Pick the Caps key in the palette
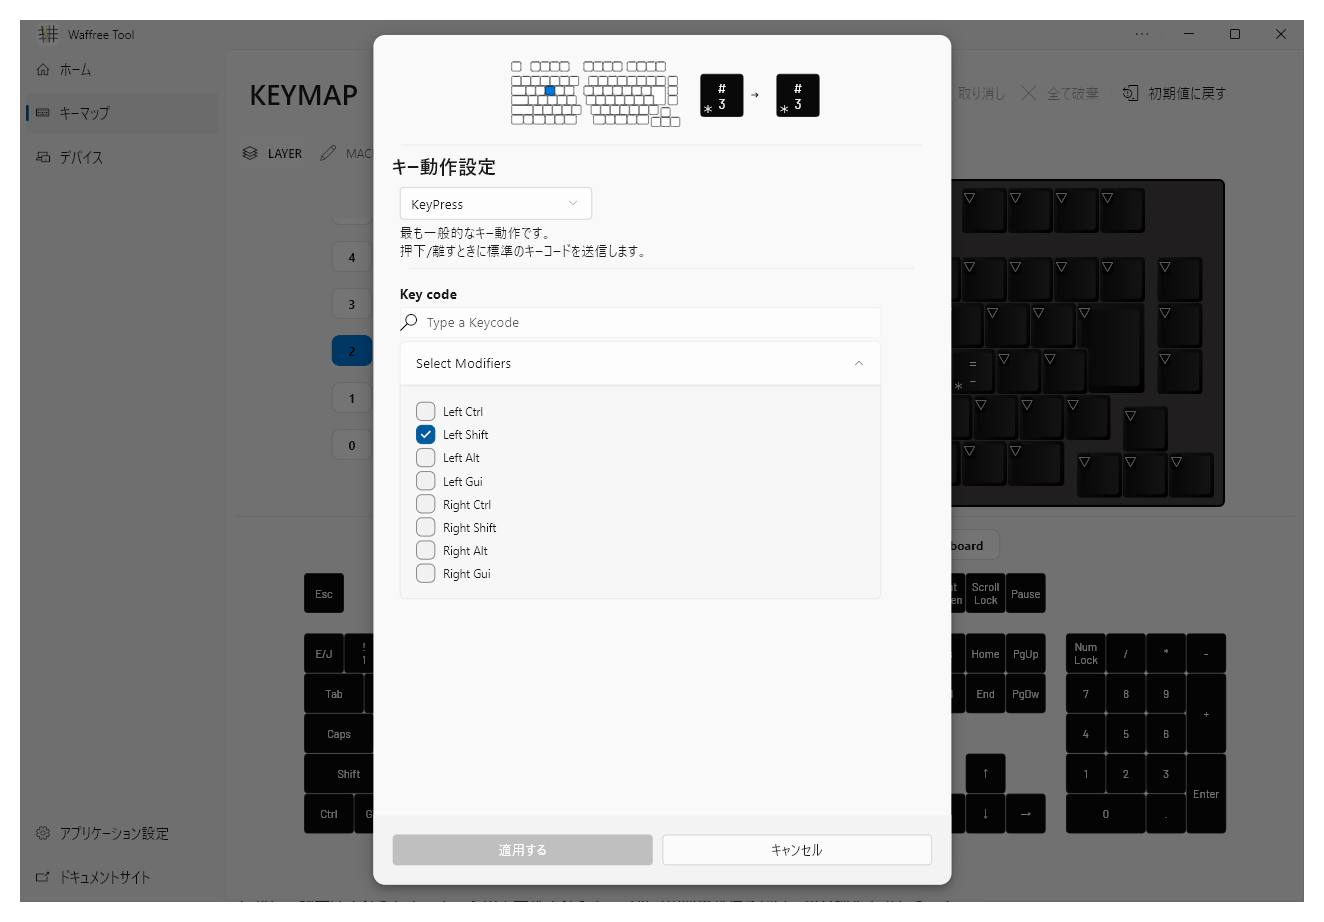Viewport: 1324px width, 922px height. [339, 734]
